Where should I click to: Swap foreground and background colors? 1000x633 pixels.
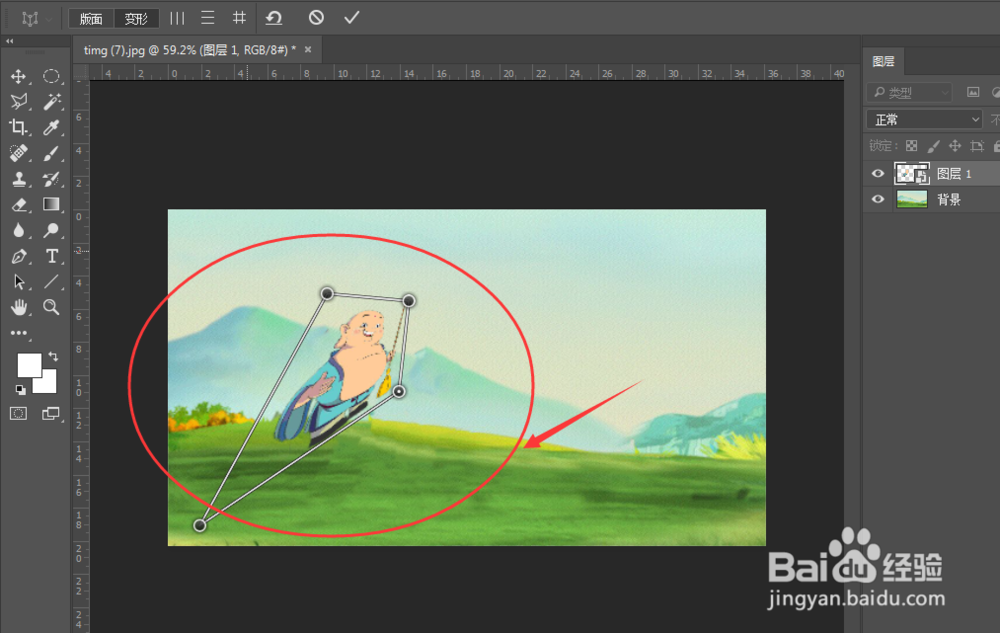coord(53,356)
